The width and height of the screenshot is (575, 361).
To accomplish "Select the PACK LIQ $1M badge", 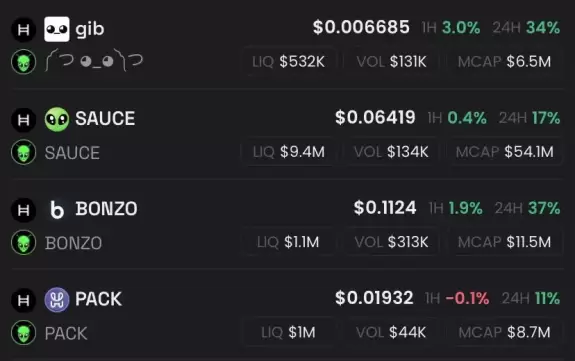I will [289, 332].
